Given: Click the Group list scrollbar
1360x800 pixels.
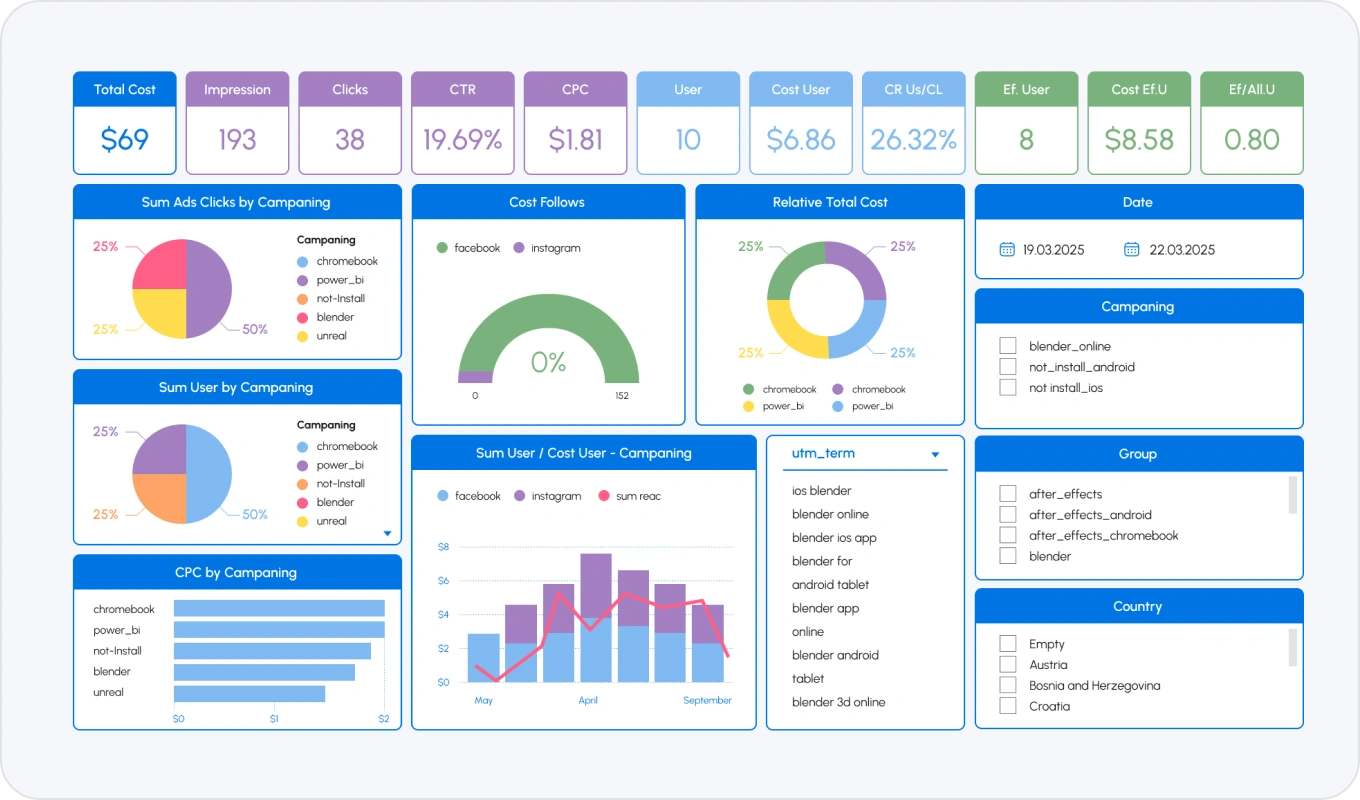Looking at the screenshot, I should click(x=1293, y=494).
